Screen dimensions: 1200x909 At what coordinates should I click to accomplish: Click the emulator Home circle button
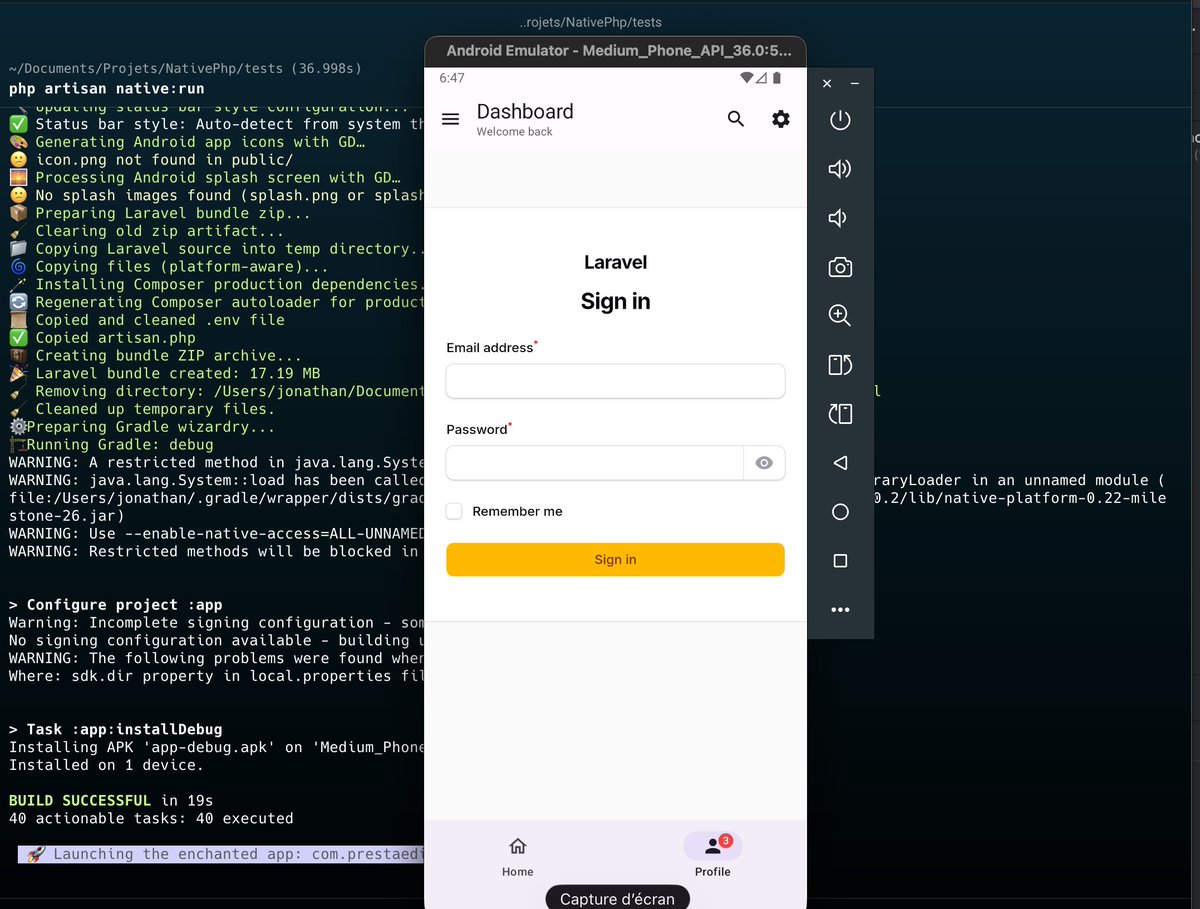click(840, 512)
